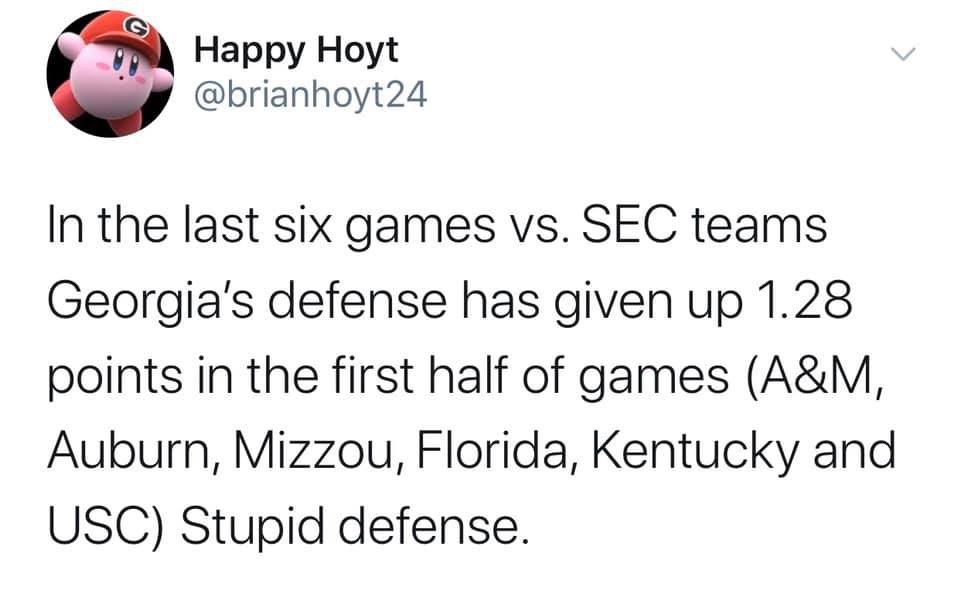Open Happy Hoyt's Kirby profile picture
This screenshot has height=600, width=960.
(110, 74)
